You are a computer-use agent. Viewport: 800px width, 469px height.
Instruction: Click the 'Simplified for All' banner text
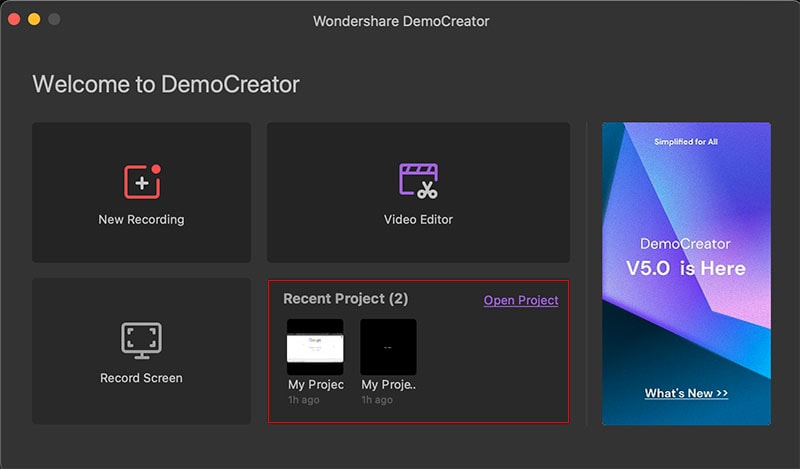pyautogui.click(x=686, y=142)
